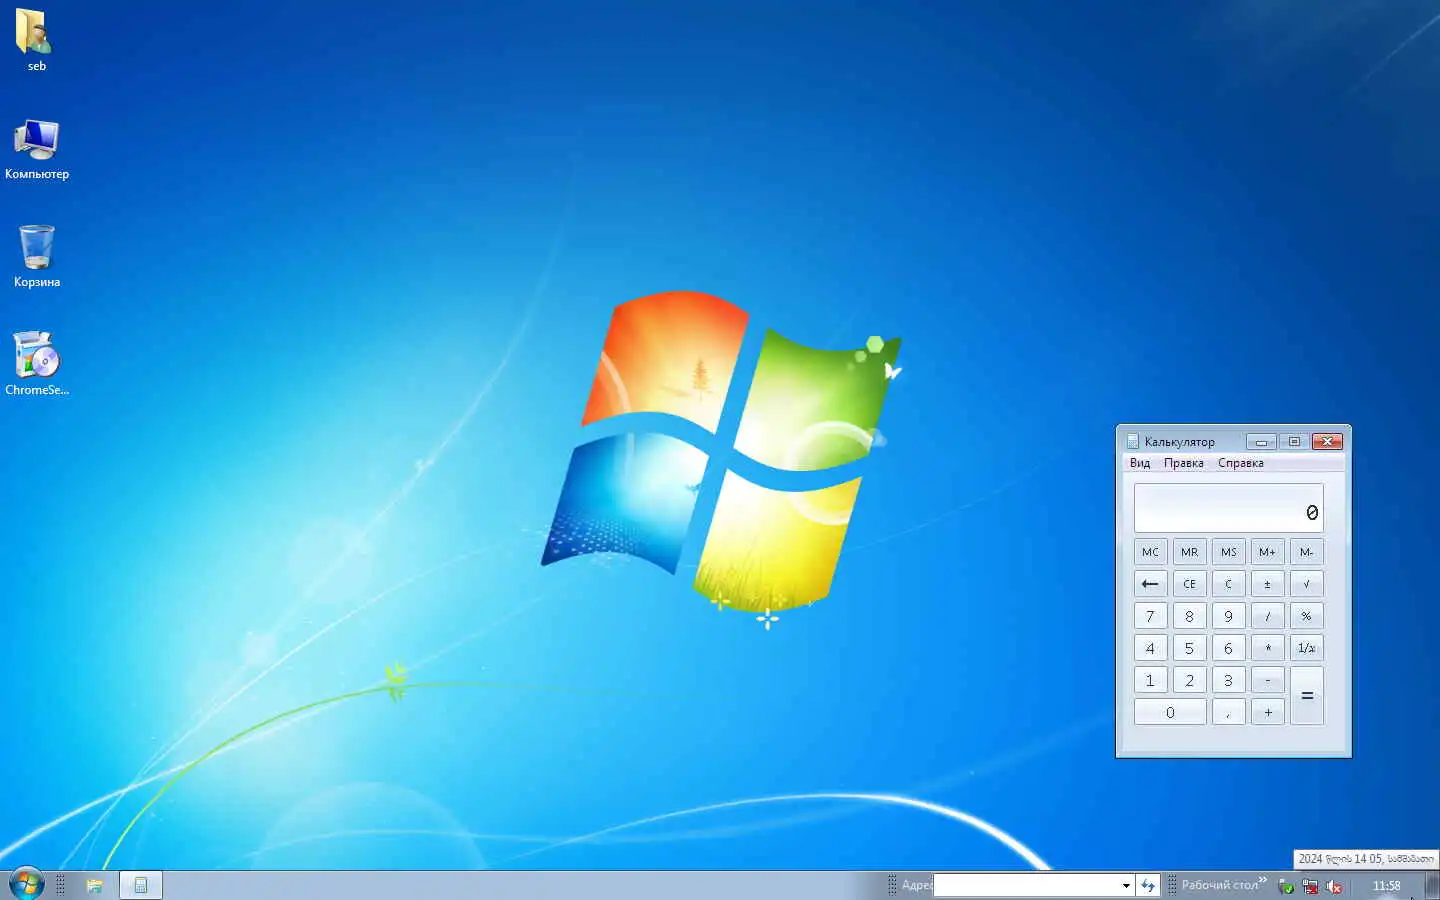Click the address bar Go/refresh arrows icon
The image size is (1440, 900).
(1148, 885)
